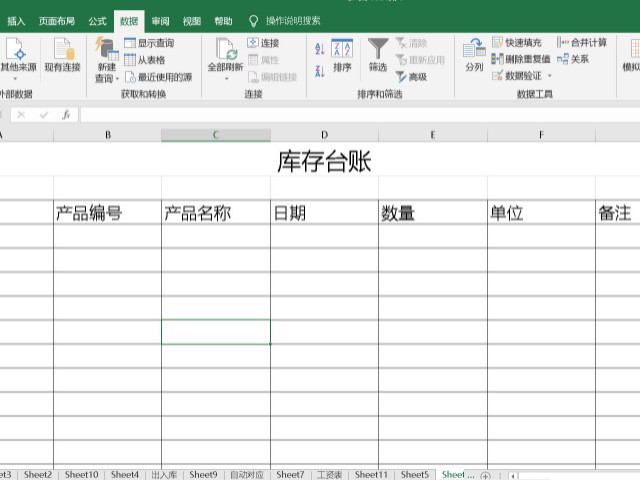This screenshot has height=480, width=640.
Task: Open the Sheet9 worksheet tab
Action: pyautogui.click(x=203, y=475)
